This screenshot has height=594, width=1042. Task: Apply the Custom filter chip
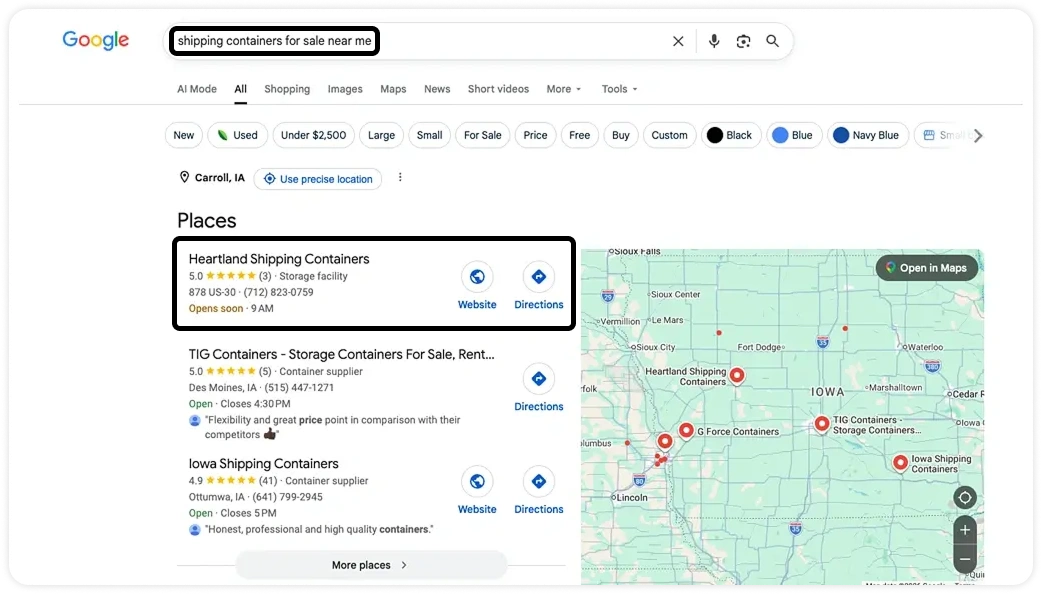pyautogui.click(x=669, y=136)
